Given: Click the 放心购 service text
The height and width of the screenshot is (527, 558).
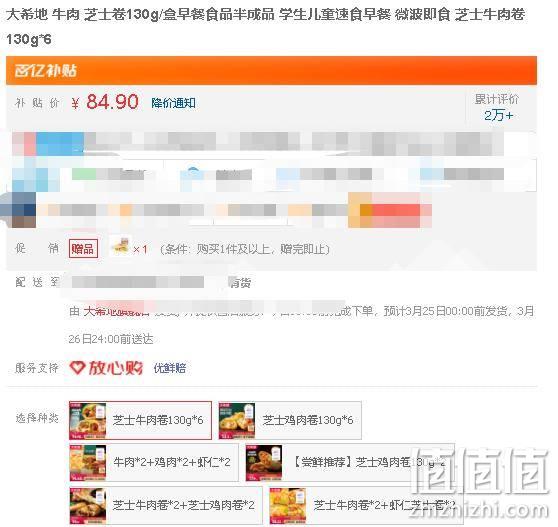Looking at the screenshot, I should [116, 368].
